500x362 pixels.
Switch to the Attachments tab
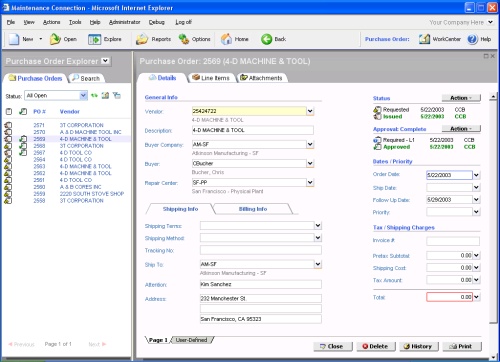coord(261,78)
